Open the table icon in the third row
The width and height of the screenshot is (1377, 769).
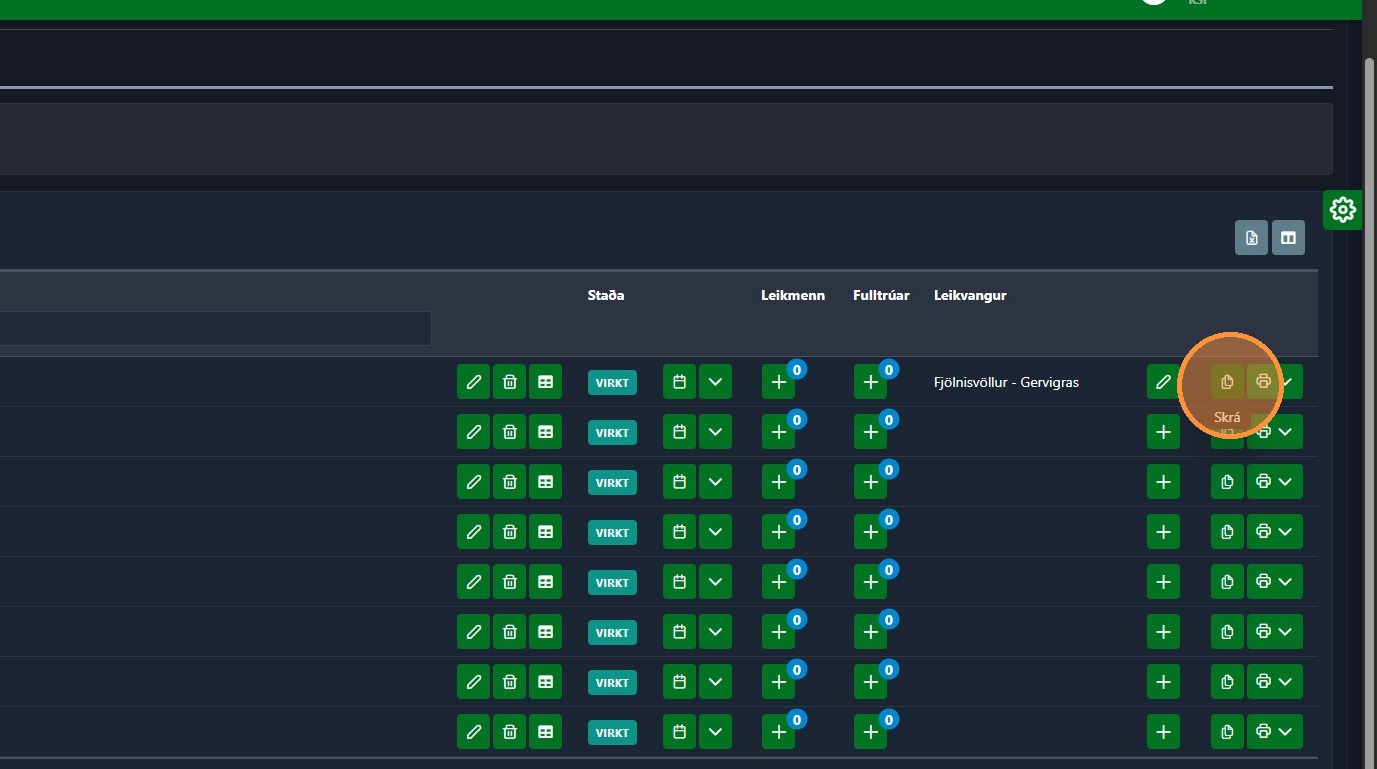click(545, 482)
